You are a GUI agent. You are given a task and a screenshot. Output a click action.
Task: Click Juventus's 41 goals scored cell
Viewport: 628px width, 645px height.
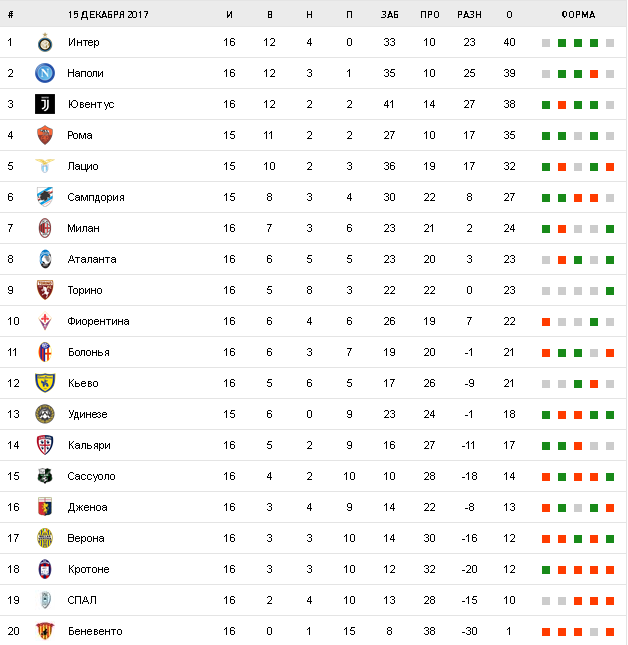point(389,104)
